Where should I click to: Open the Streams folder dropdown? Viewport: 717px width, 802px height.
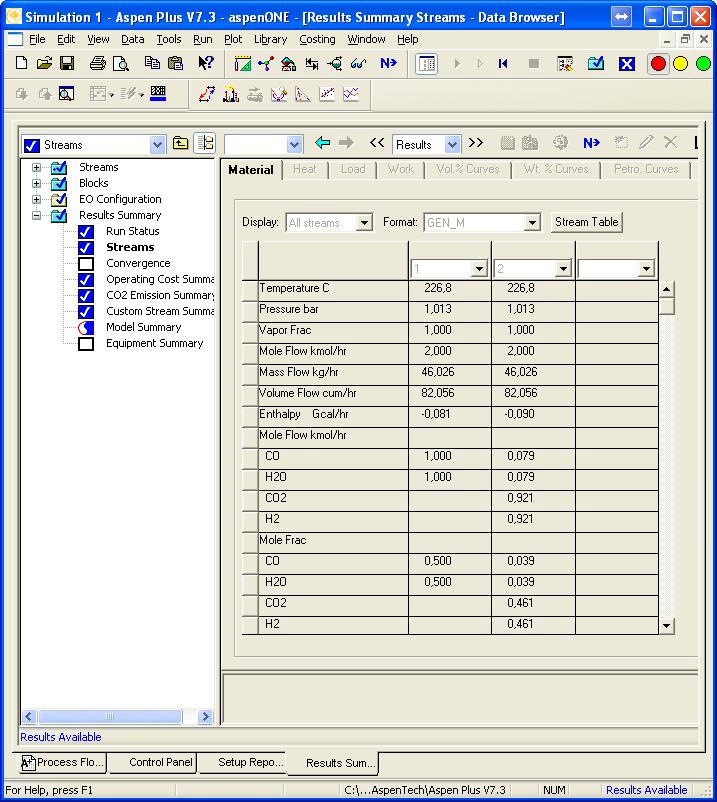(157, 145)
